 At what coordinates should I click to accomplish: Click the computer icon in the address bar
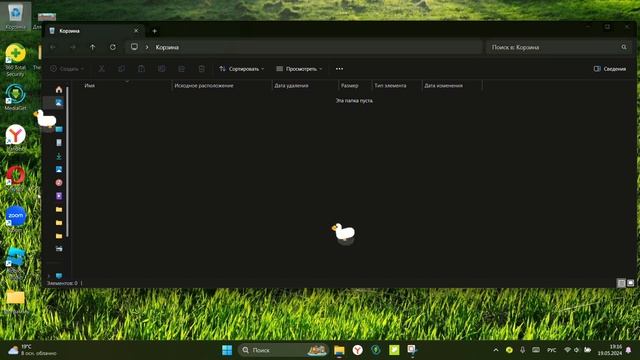[134, 47]
